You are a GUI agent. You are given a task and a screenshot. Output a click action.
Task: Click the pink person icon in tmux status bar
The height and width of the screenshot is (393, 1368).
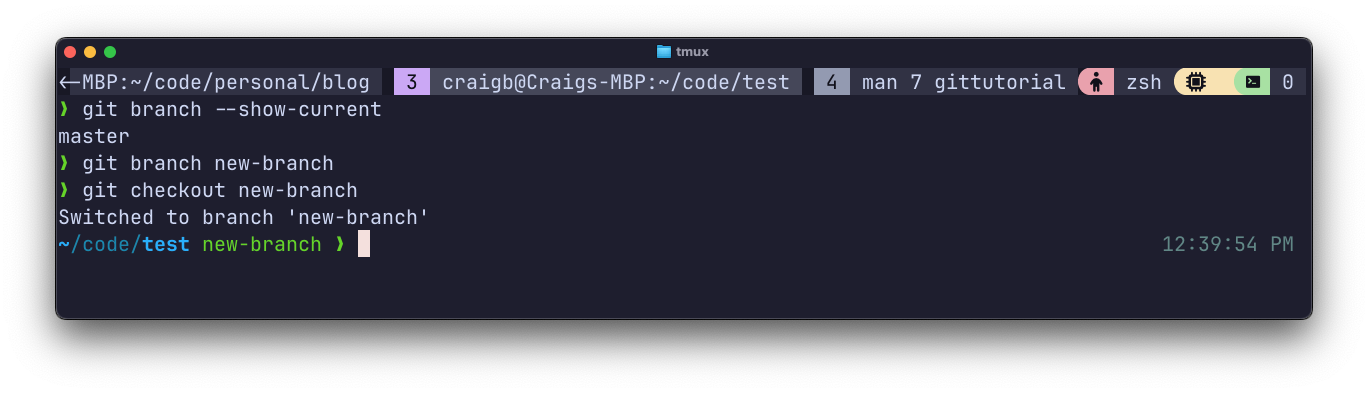pyautogui.click(x=1096, y=82)
